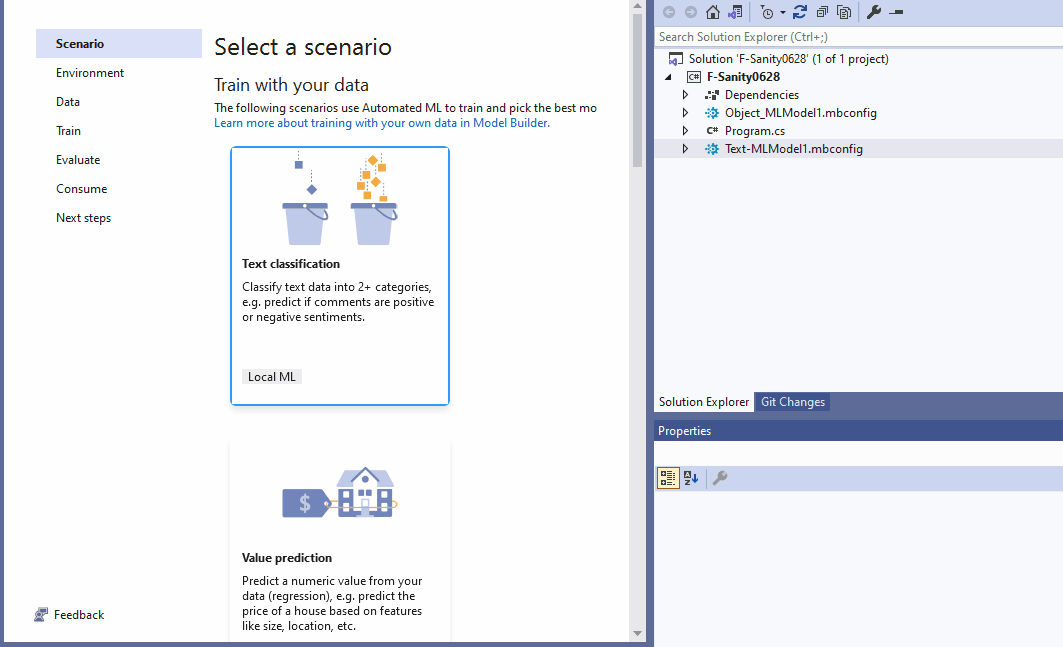Viewport: 1063px width, 647px height.
Task: Select Categorized view in Properties panel
Action: (x=668, y=478)
